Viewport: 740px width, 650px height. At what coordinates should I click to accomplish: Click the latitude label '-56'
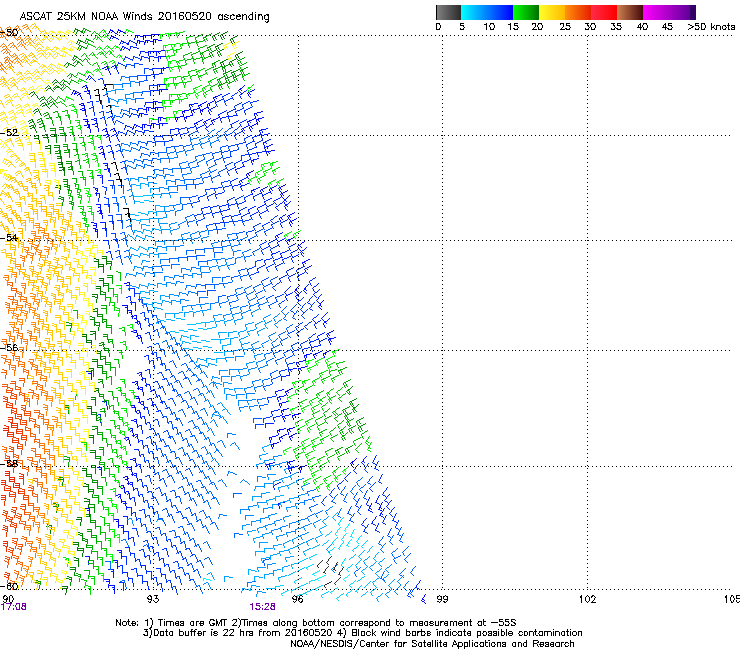click(x=9, y=347)
